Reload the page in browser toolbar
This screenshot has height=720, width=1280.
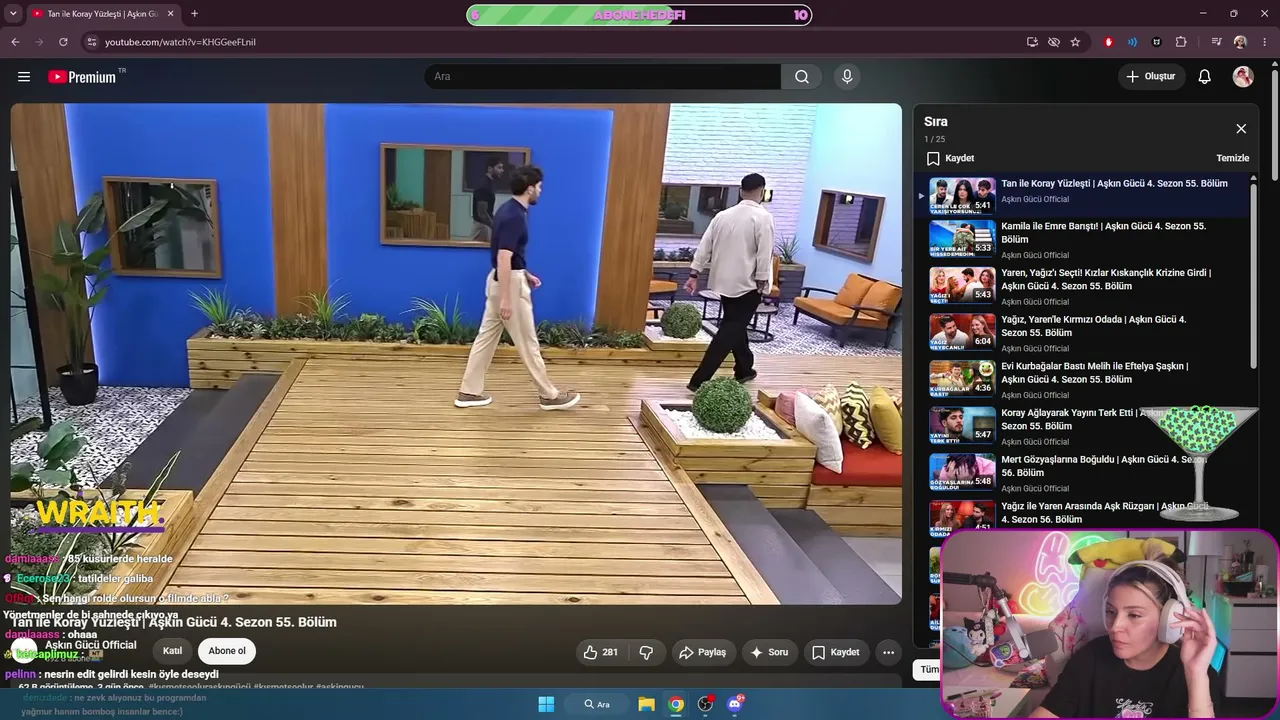[x=63, y=42]
